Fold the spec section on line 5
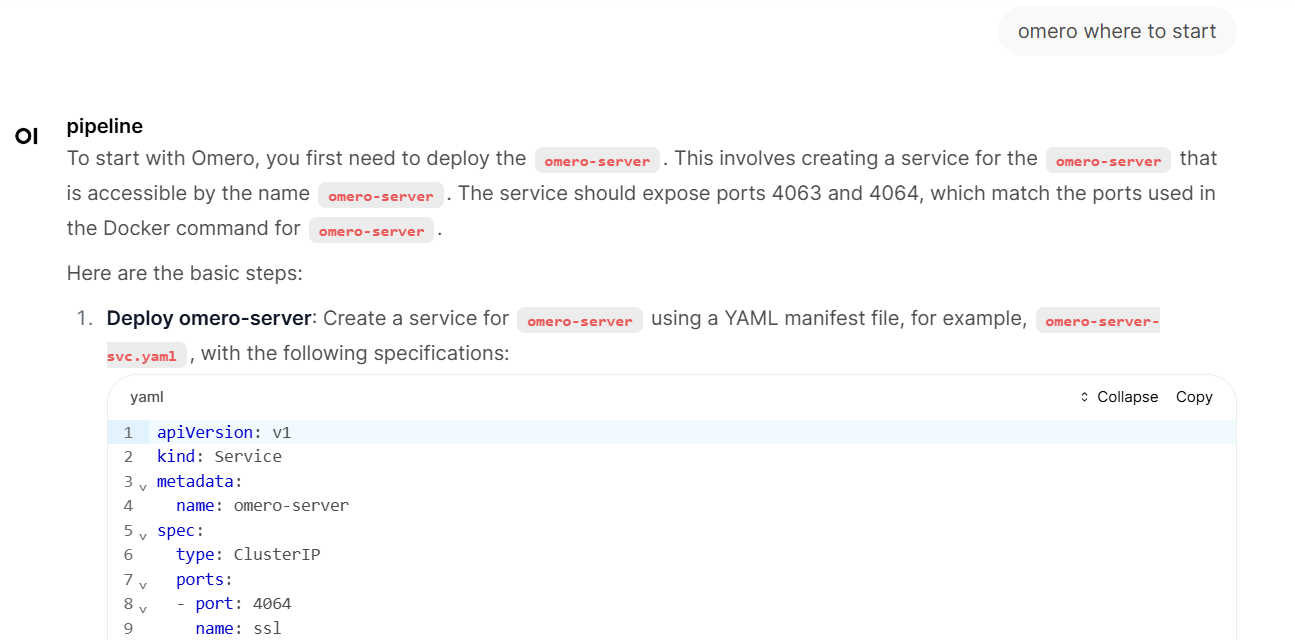This screenshot has width=1295, height=640. pos(143,535)
